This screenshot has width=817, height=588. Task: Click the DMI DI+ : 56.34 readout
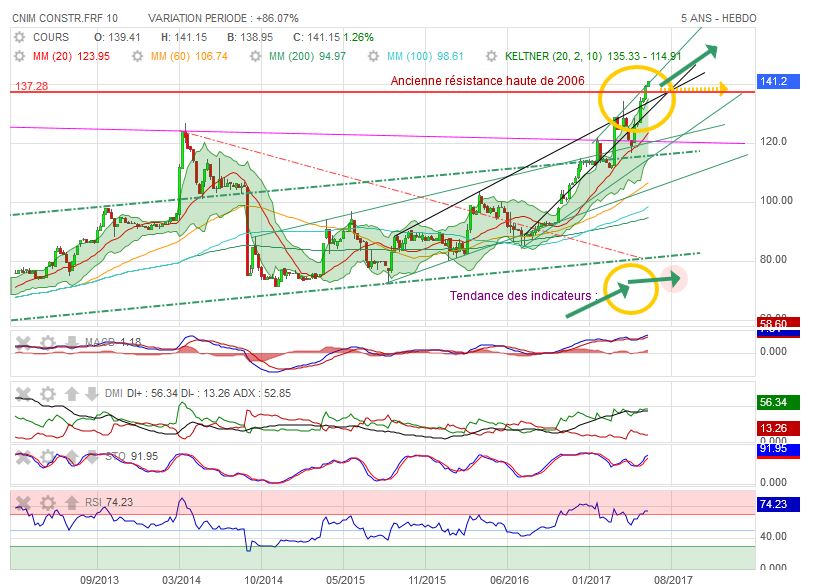pyautogui.click(x=141, y=394)
